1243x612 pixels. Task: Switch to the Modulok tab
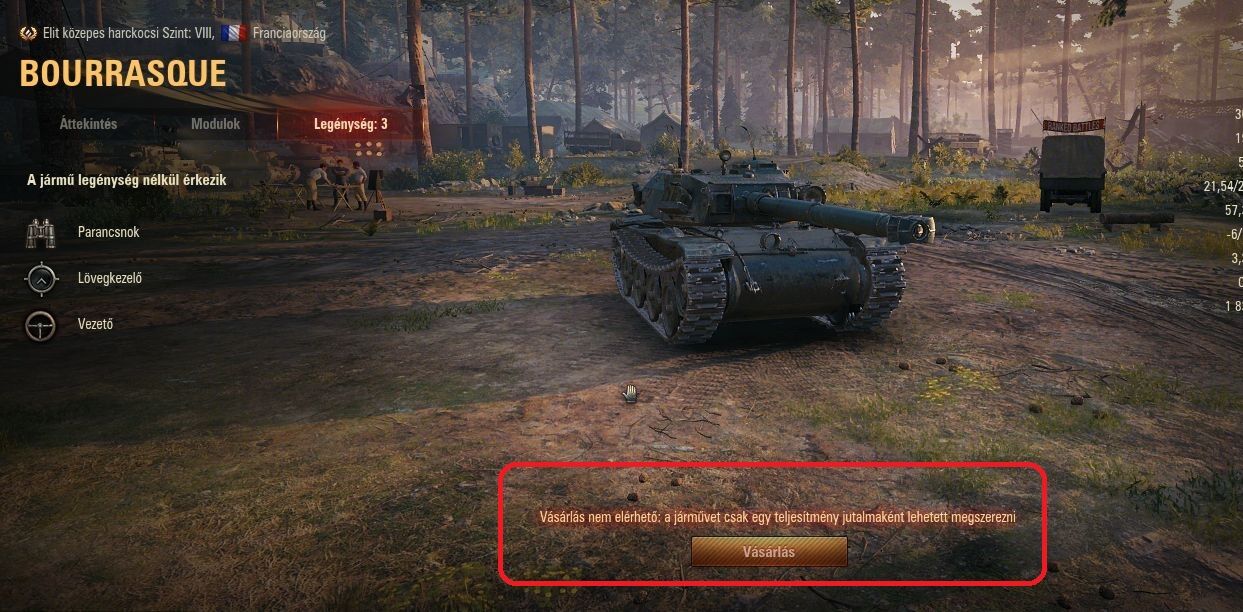tap(216, 124)
